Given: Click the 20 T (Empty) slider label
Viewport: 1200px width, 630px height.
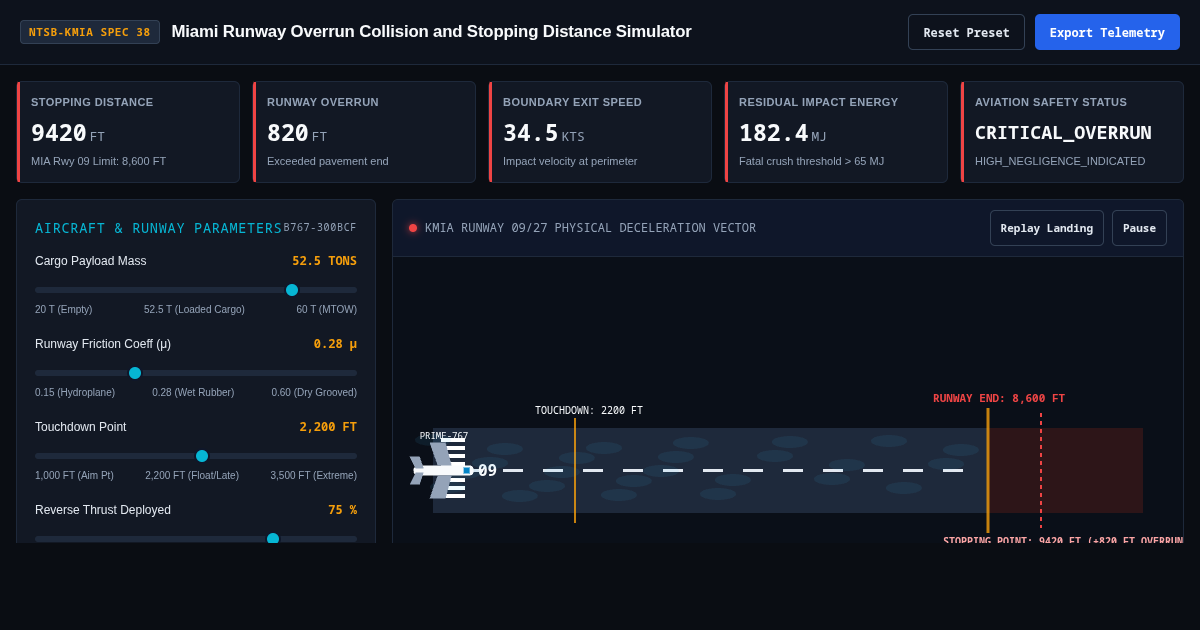Looking at the screenshot, I should tap(63, 310).
